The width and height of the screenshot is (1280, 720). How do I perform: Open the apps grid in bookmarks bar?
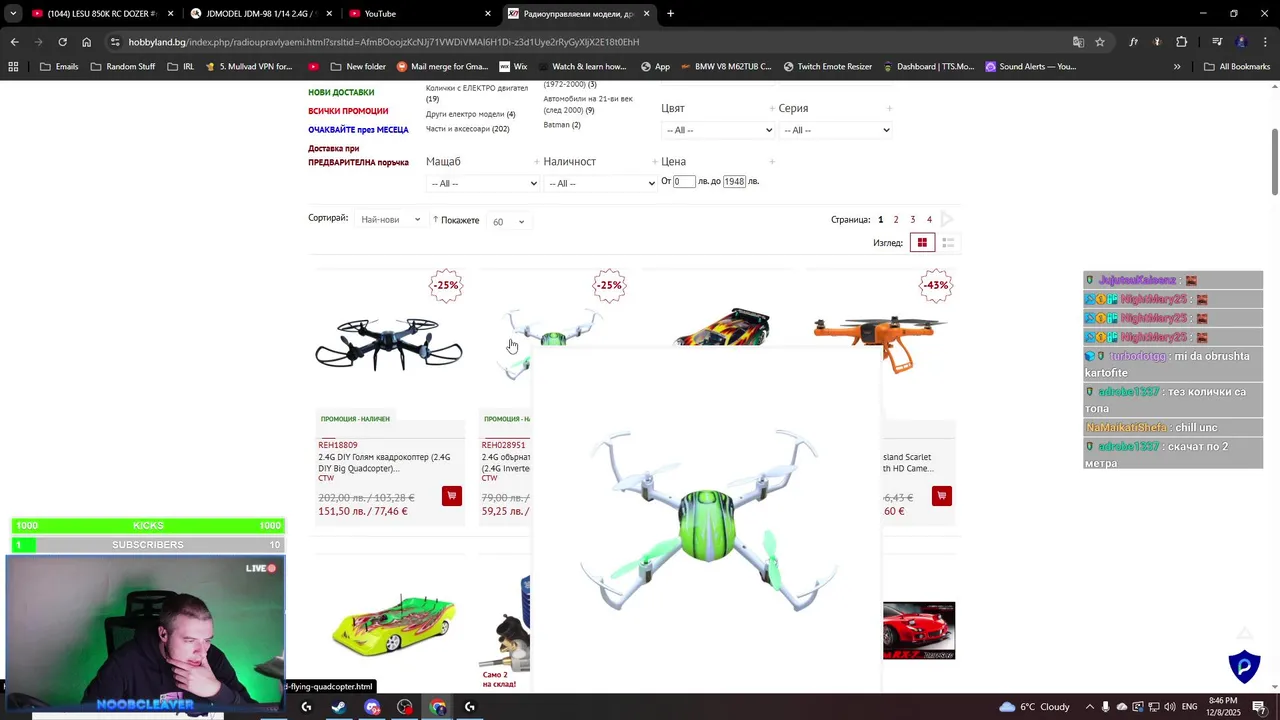pyautogui.click(x=13, y=67)
